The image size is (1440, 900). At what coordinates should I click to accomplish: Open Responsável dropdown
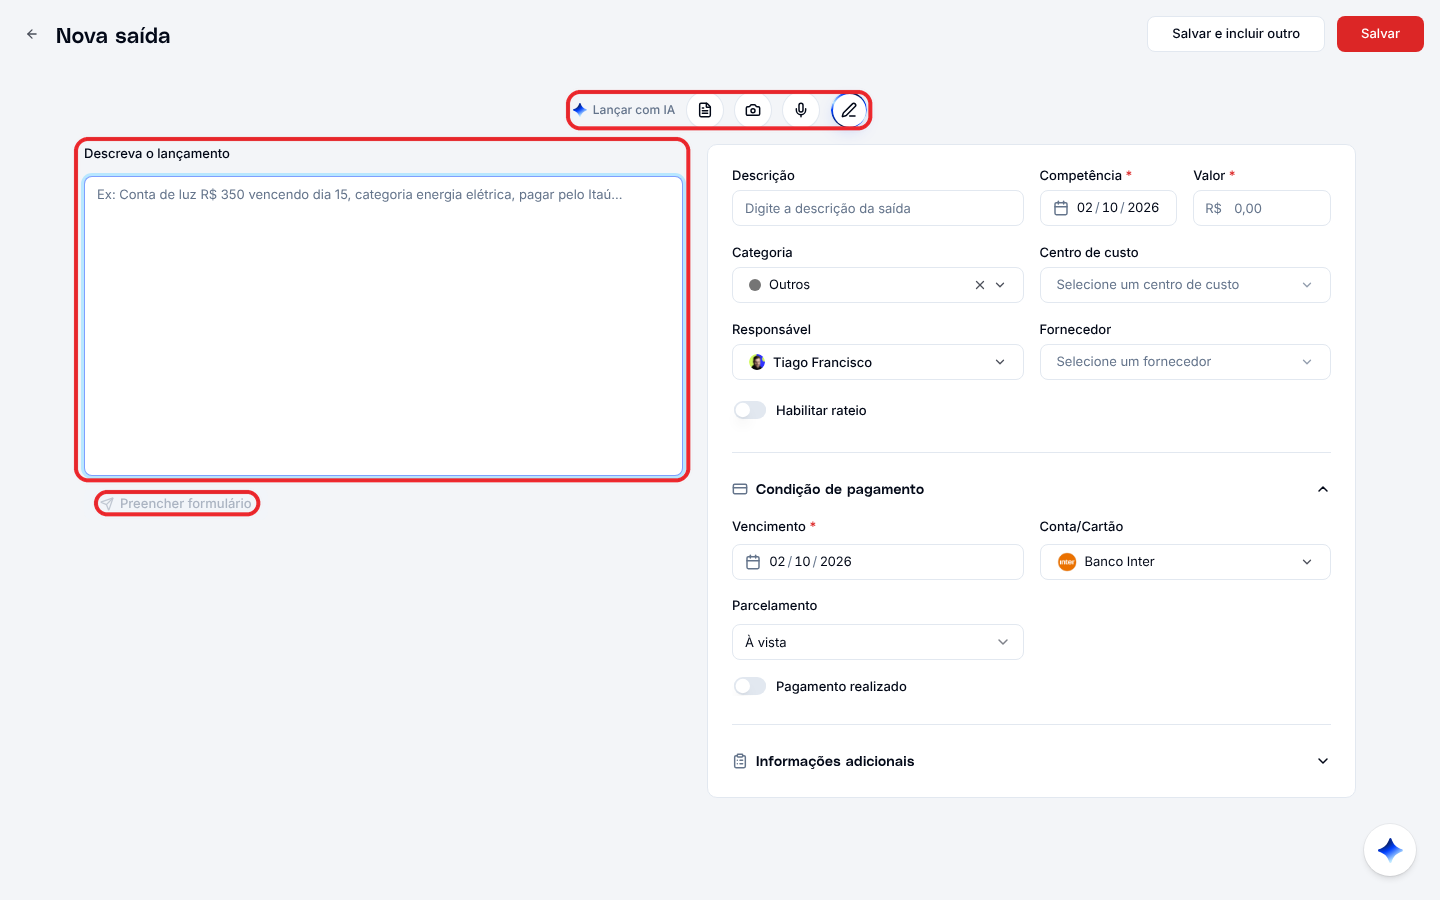tap(877, 362)
